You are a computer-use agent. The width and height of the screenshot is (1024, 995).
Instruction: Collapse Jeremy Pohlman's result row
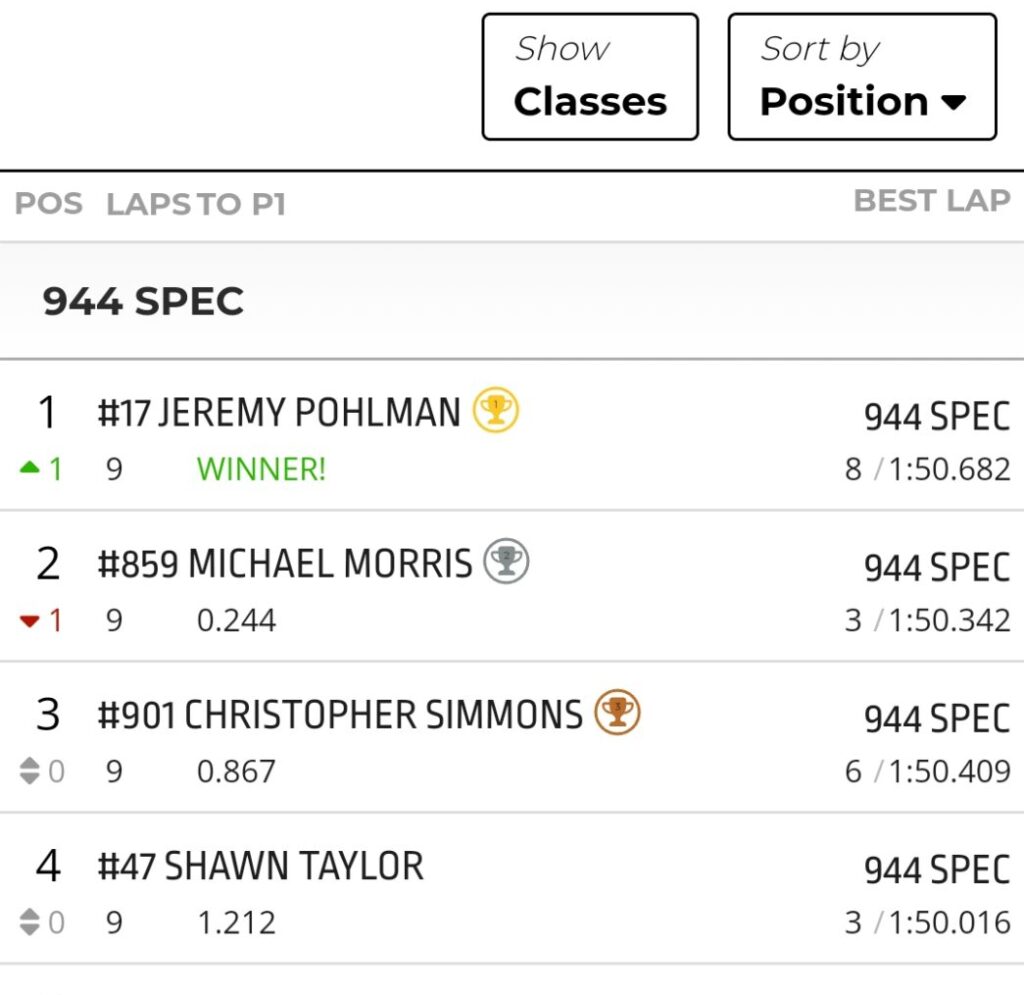(x=300, y=414)
